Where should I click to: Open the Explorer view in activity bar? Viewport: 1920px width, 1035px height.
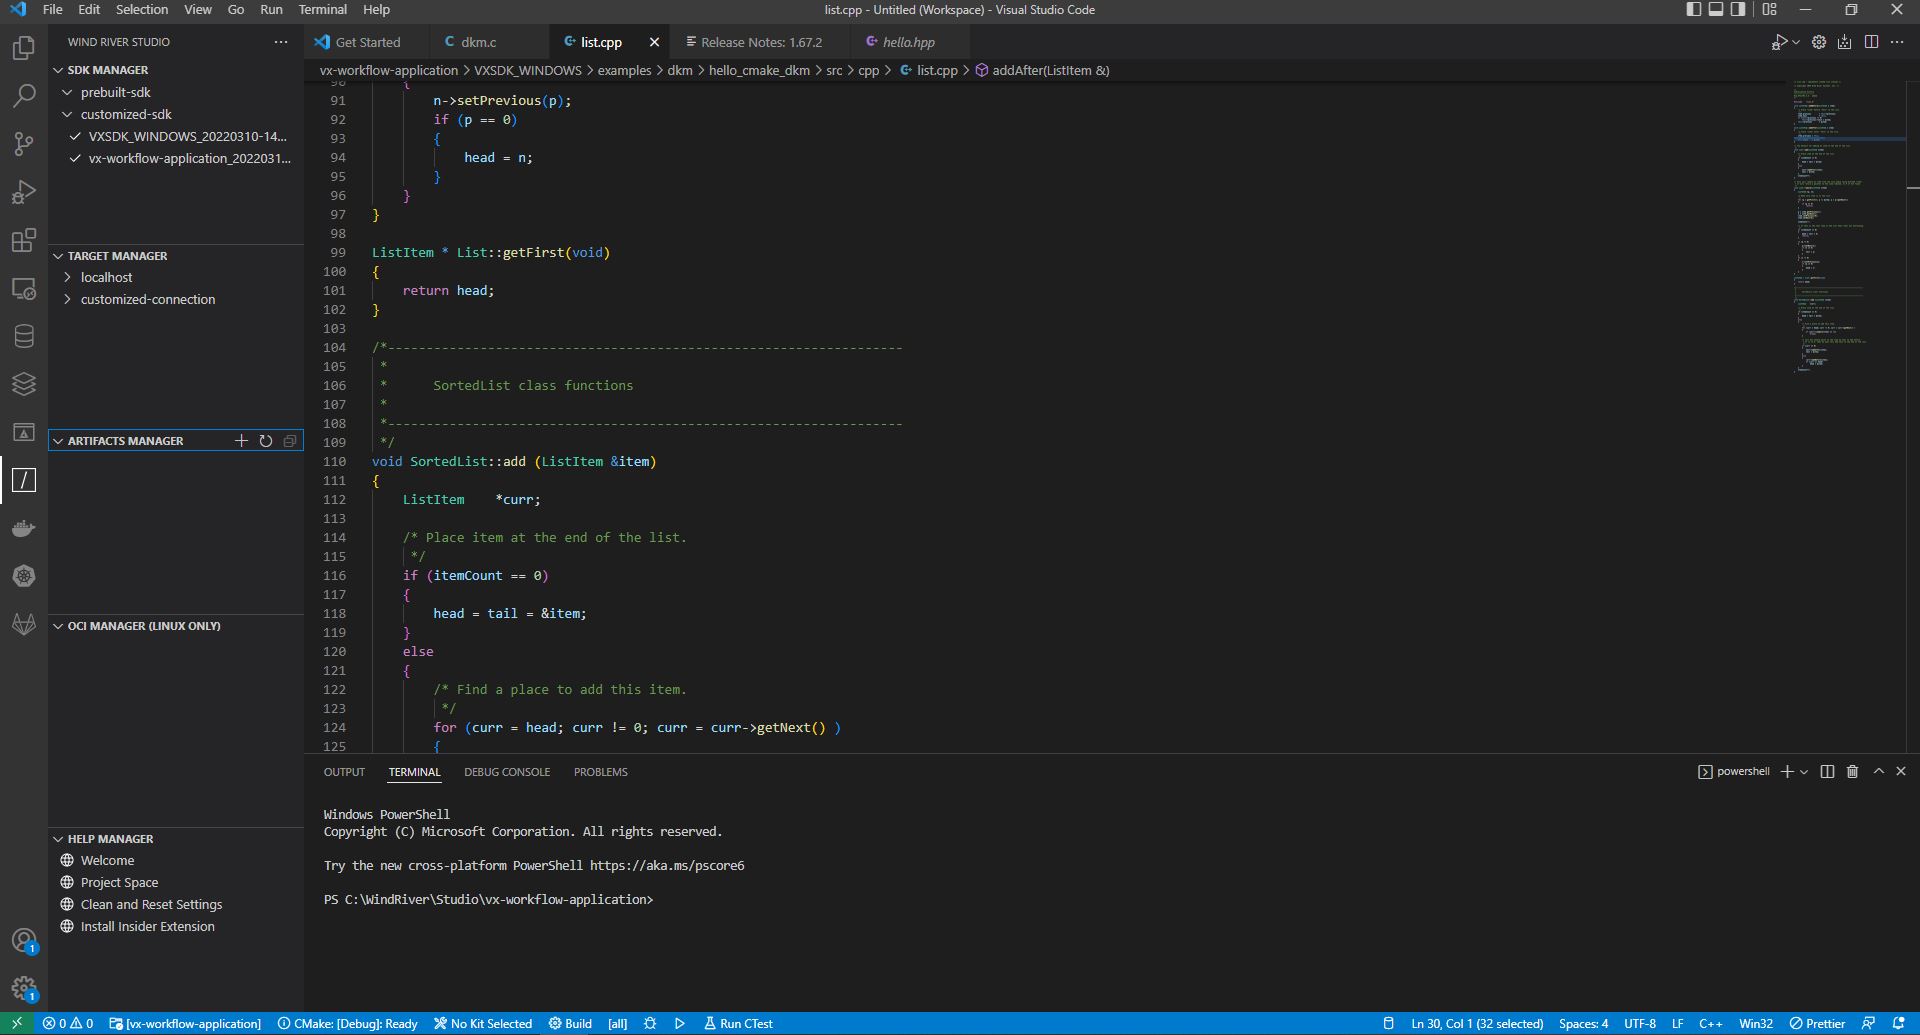(x=24, y=48)
